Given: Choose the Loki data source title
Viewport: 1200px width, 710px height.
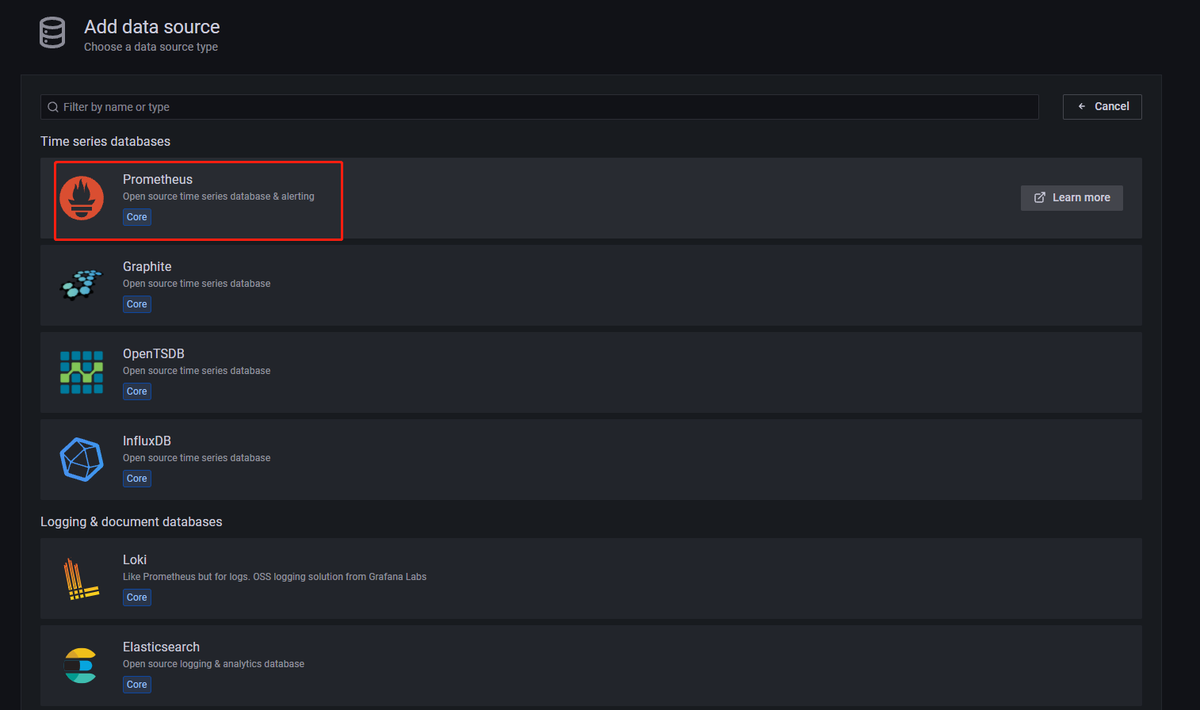Looking at the screenshot, I should (135, 560).
